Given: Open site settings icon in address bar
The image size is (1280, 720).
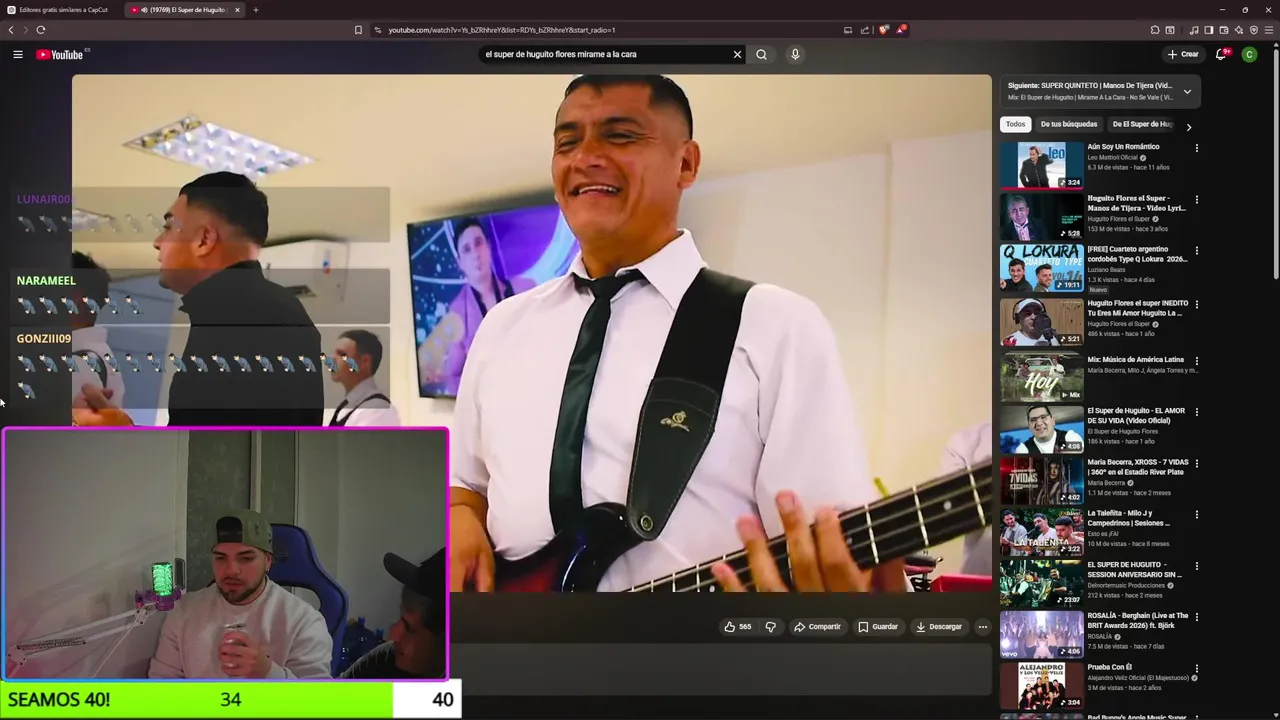Looking at the screenshot, I should 378,30.
